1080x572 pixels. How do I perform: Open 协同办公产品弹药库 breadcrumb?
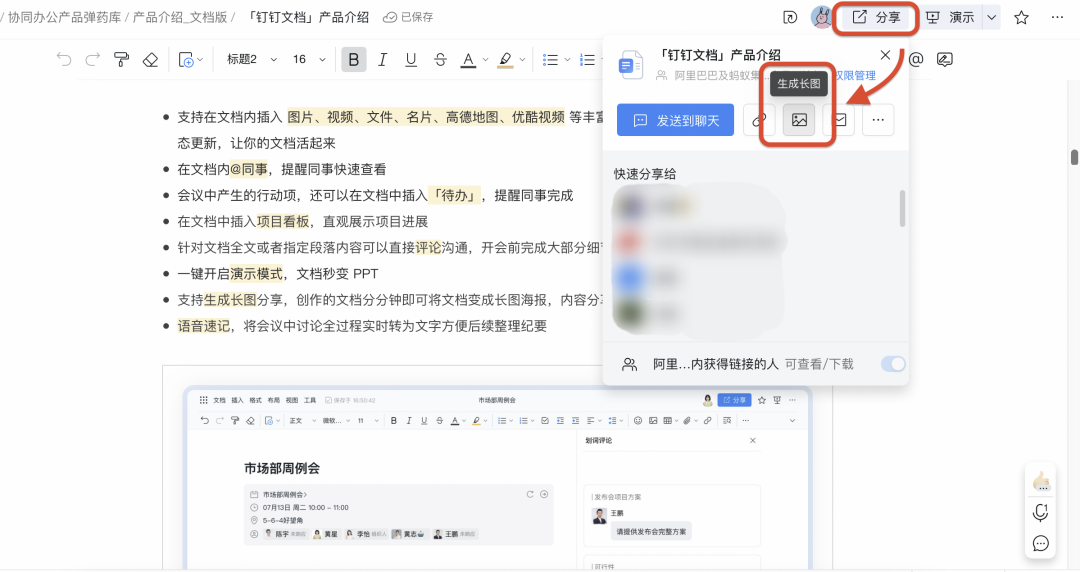pos(64,17)
